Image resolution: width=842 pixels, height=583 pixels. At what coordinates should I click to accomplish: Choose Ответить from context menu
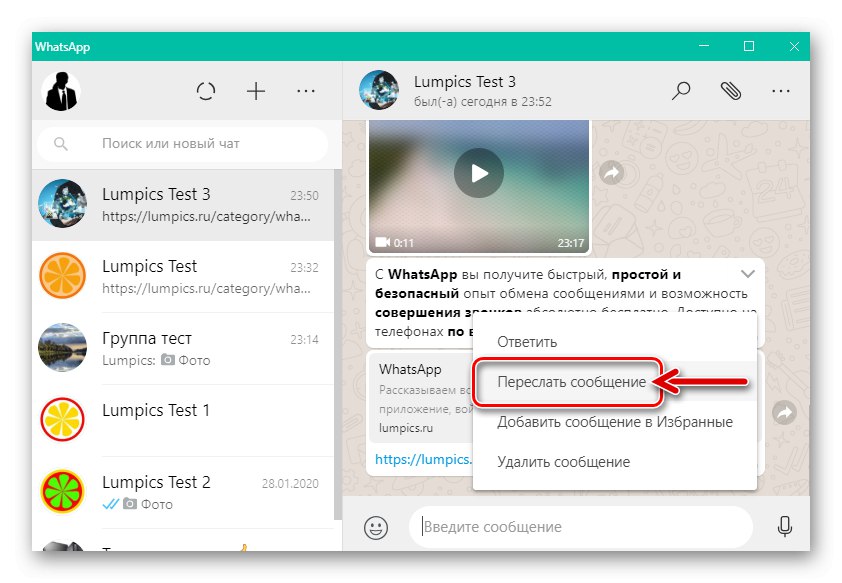click(615, 342)
